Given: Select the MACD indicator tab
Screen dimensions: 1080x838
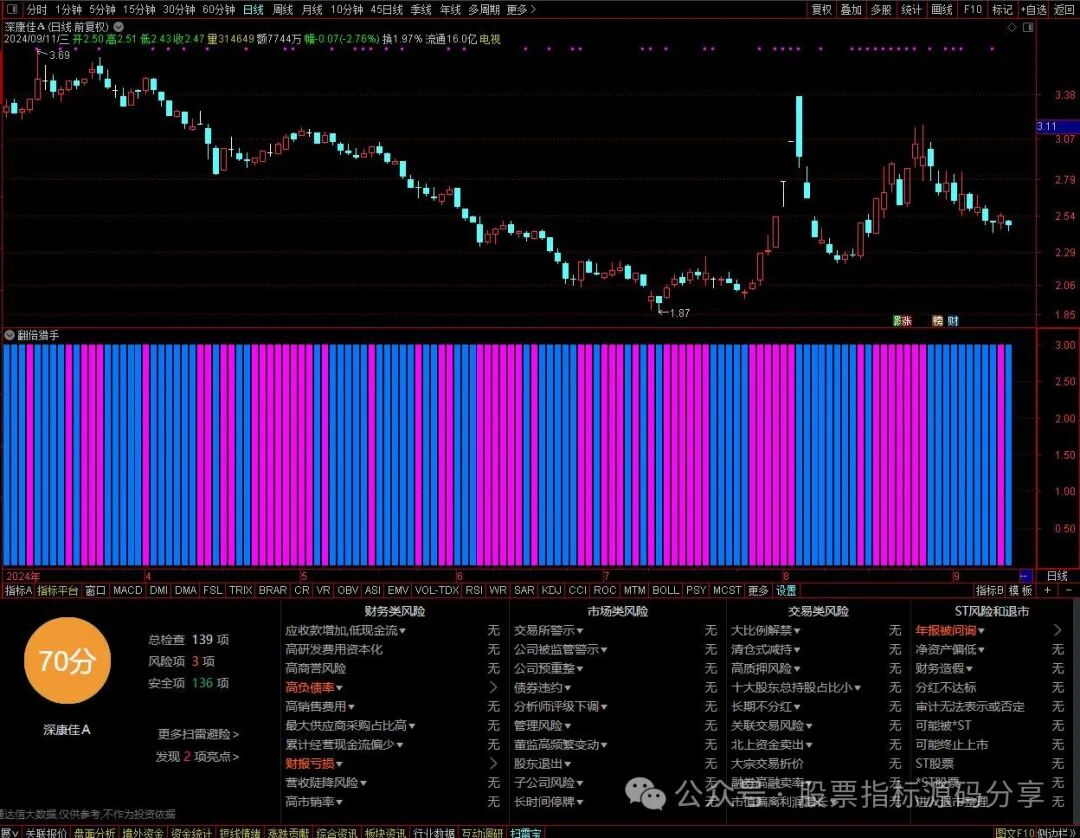Looking at the screenshot, I should point(127,590).
